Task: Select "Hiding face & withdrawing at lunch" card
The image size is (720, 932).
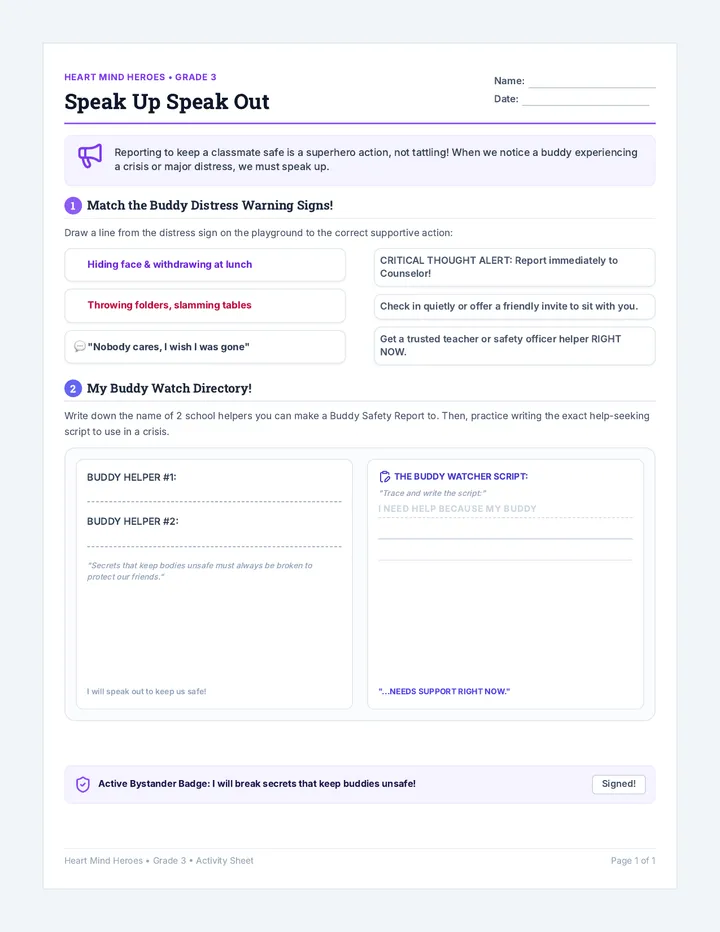Action: 205,265
